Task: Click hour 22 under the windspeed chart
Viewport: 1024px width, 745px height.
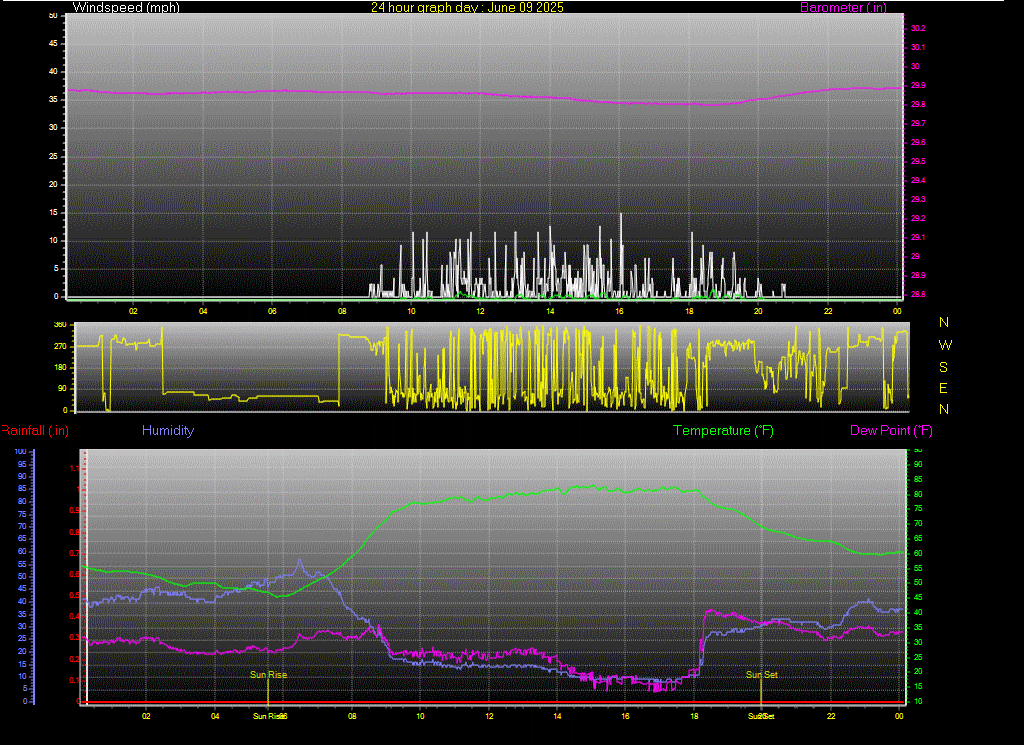Action: (x=828, y=311)
